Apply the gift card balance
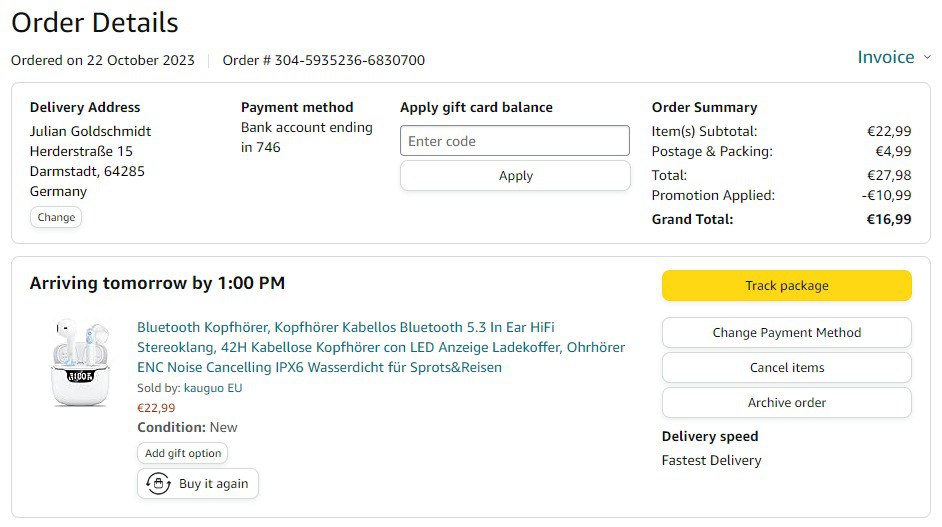 [x=515, y=176]
